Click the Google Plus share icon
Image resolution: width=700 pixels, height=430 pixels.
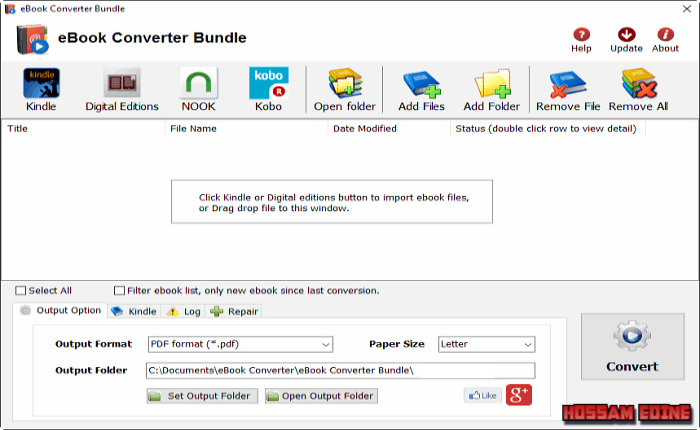click(x=519, y=395)
